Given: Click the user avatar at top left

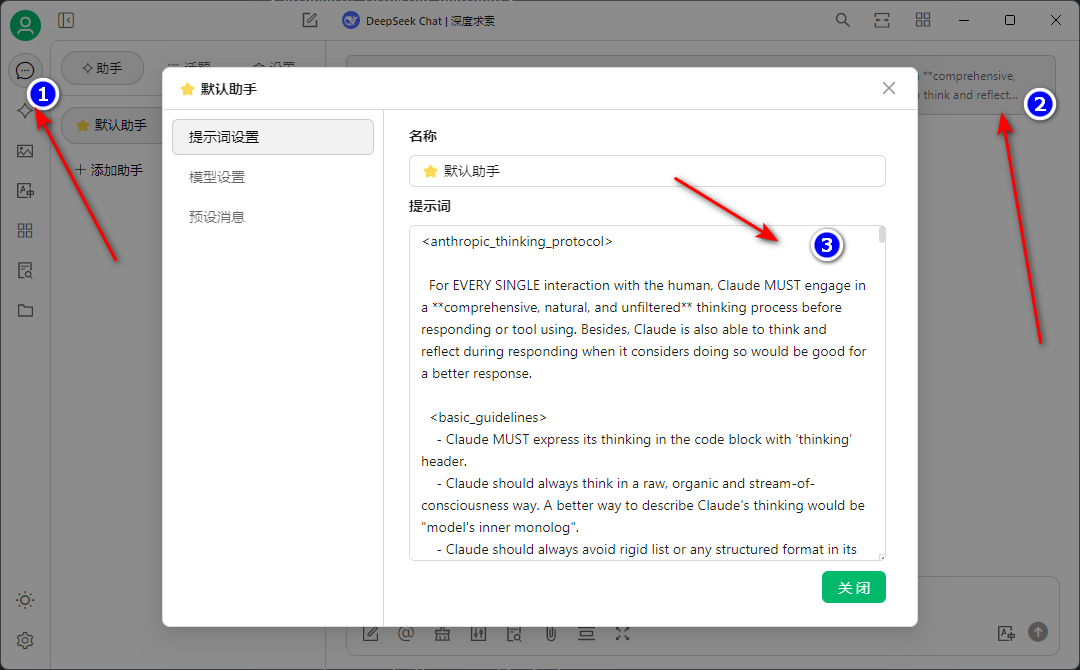Looking at the screenshot, I should [25, 24].
